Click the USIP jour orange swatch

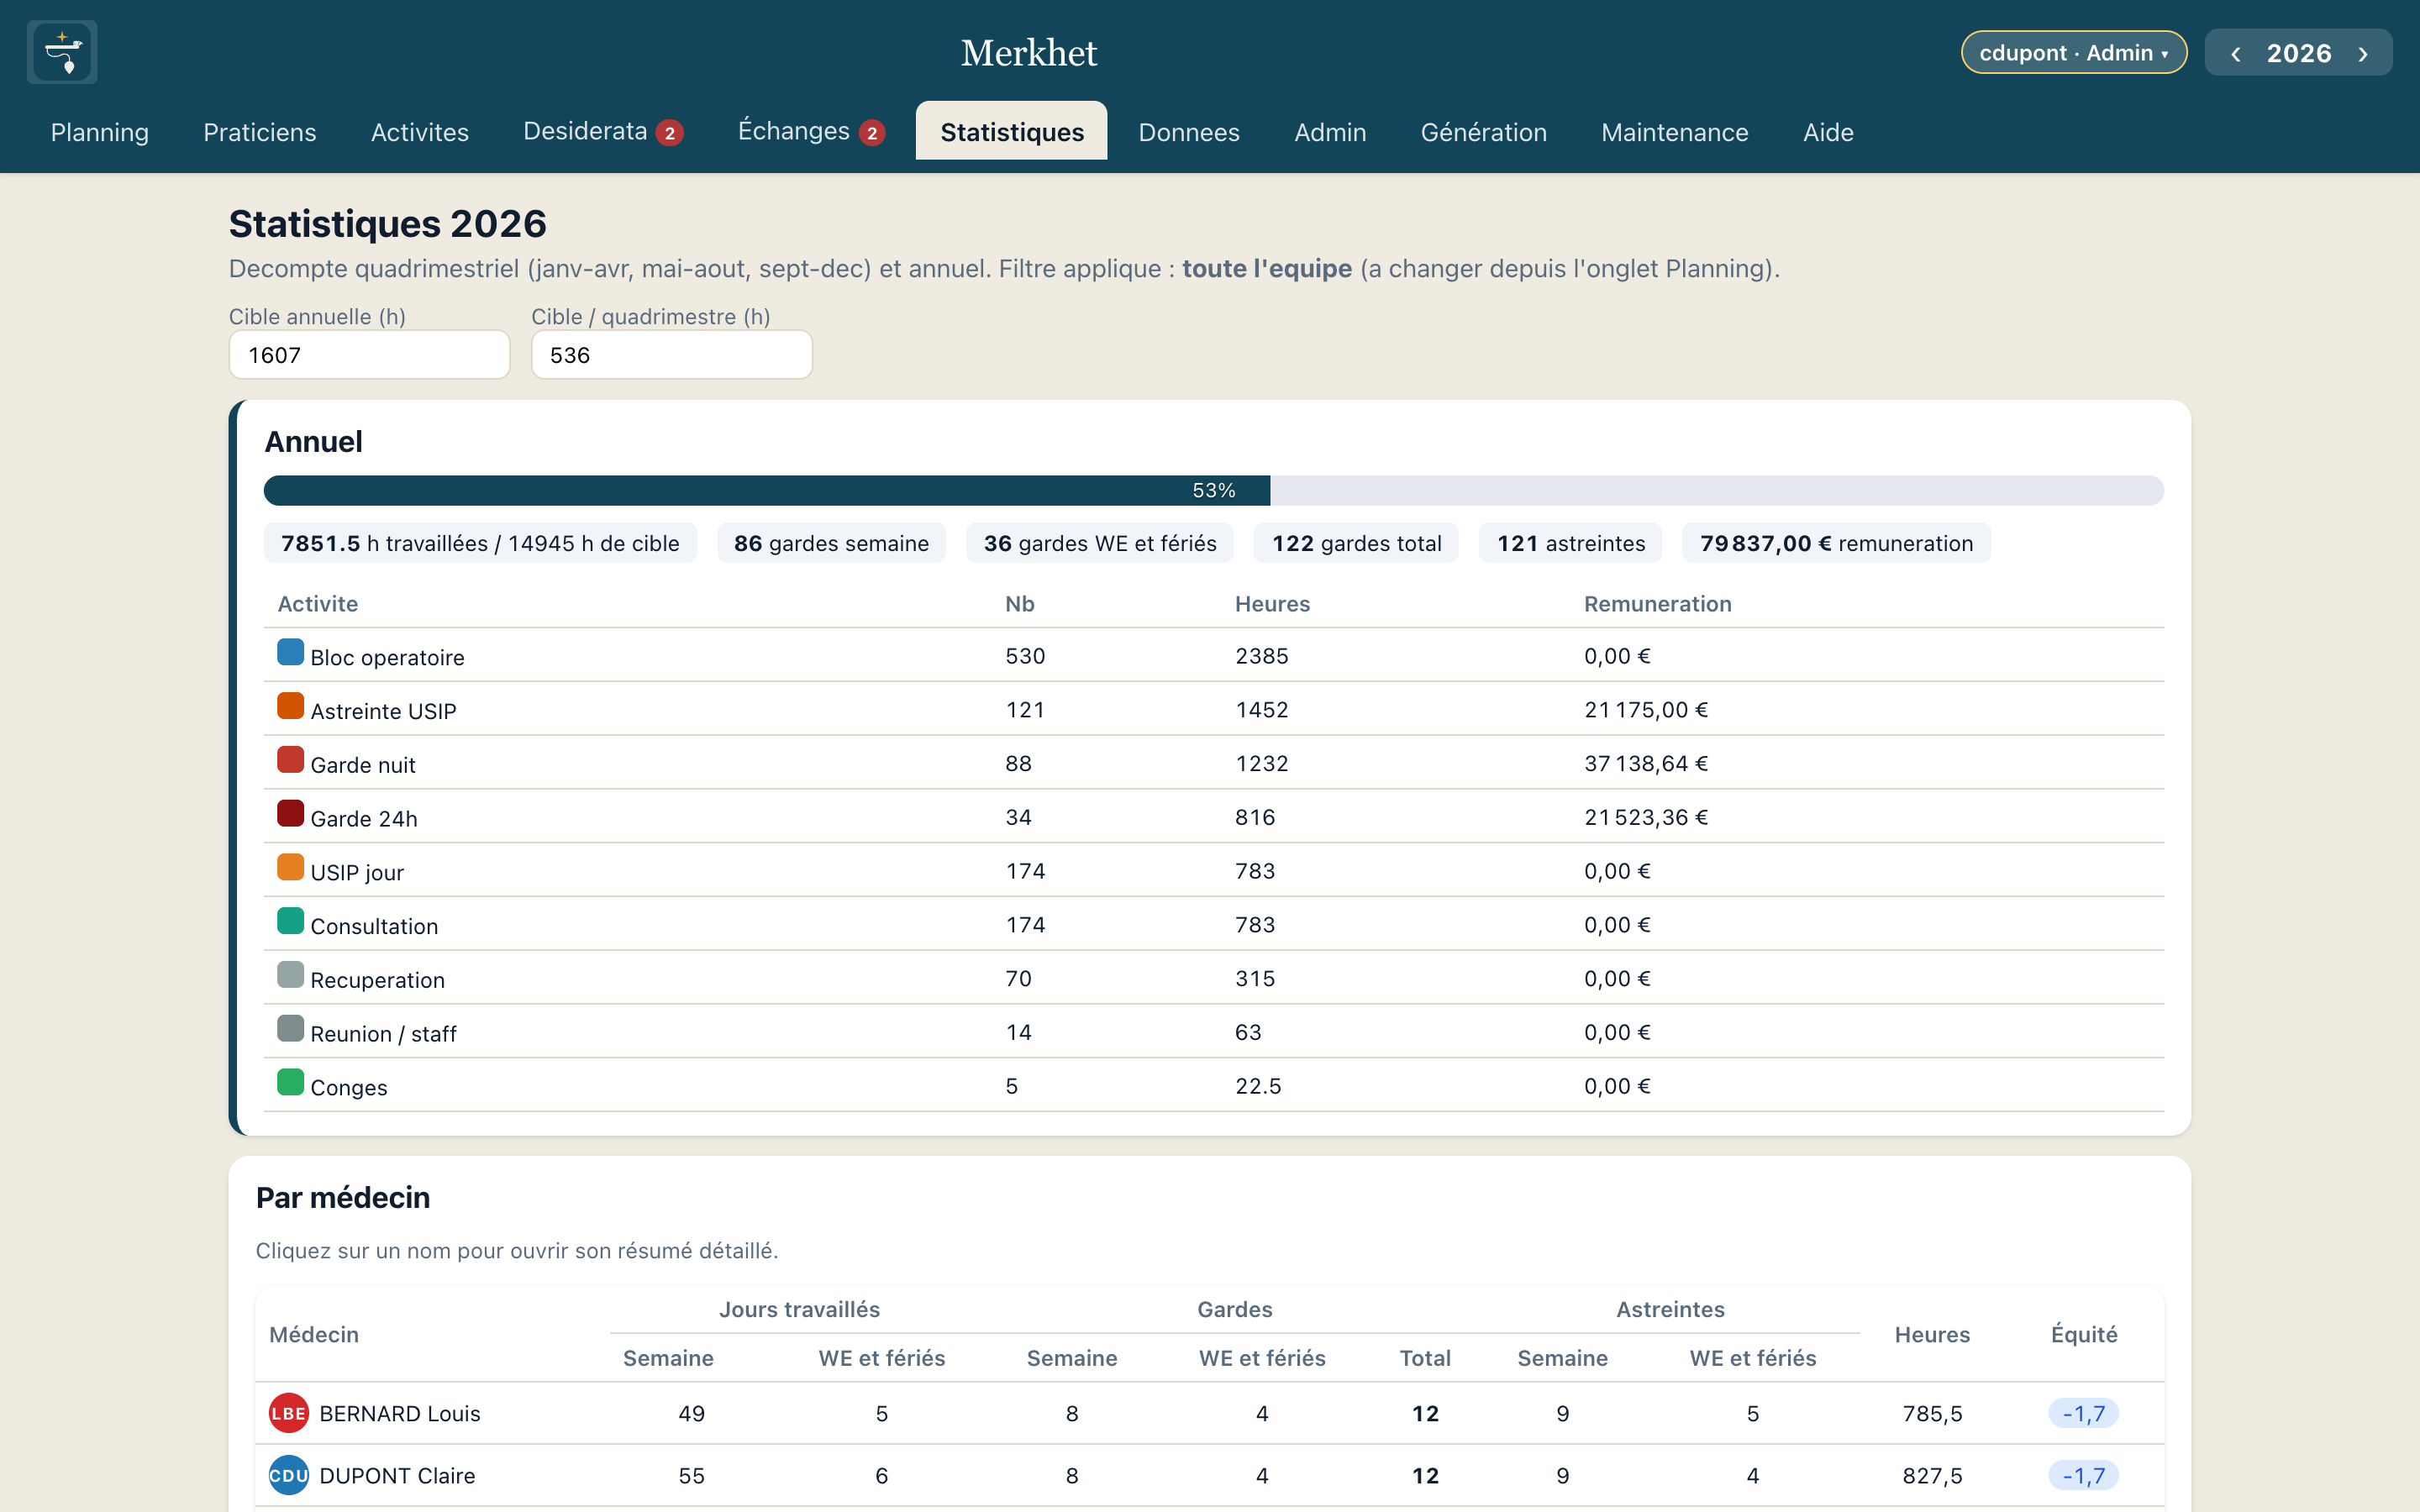coord(290,867)
